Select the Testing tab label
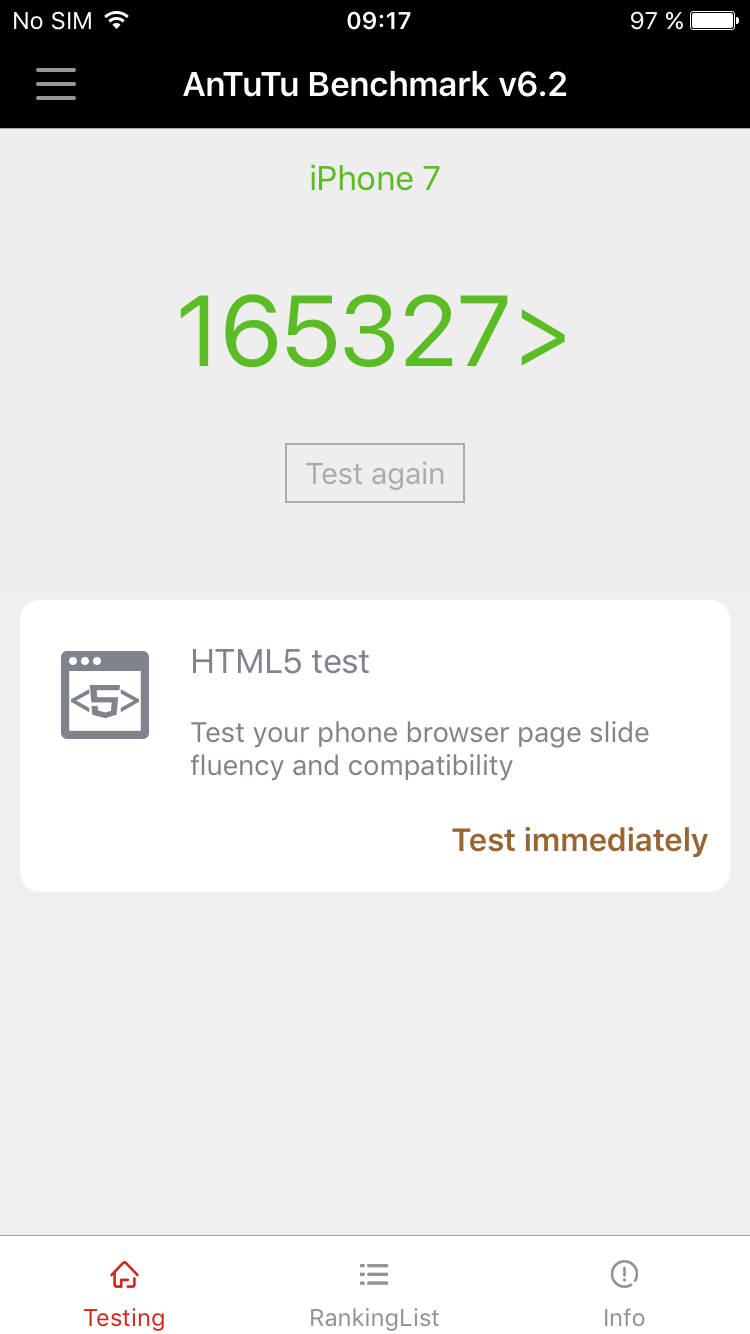 coord(124,1318)
